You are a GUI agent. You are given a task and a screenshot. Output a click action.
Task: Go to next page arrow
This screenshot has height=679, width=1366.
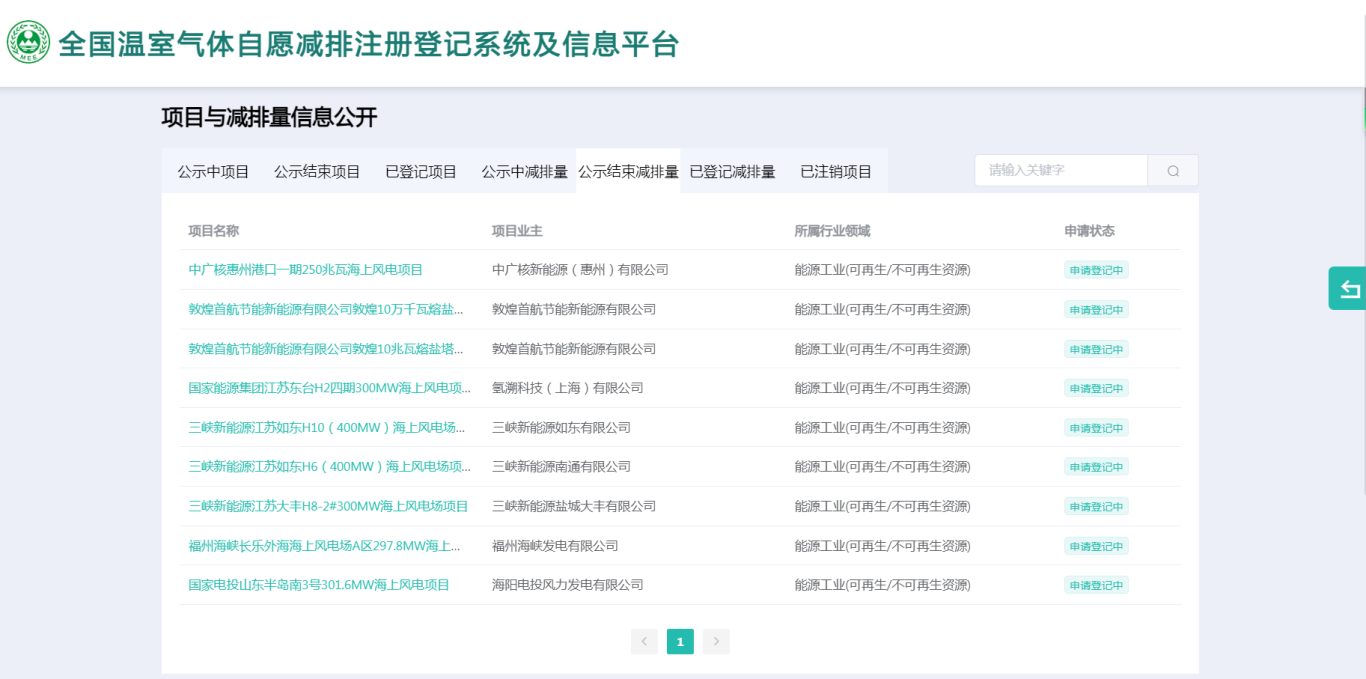pyautogui.click(x=716, y=642)
